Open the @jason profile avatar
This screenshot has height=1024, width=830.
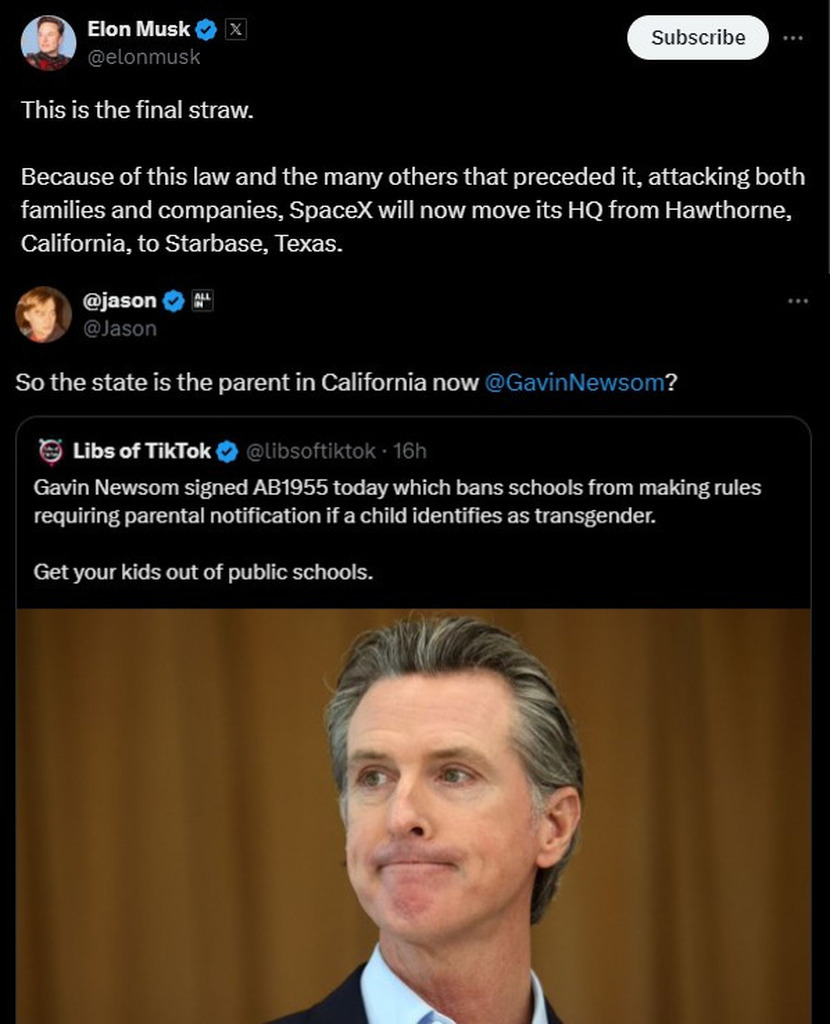click(x=44, y=314)
